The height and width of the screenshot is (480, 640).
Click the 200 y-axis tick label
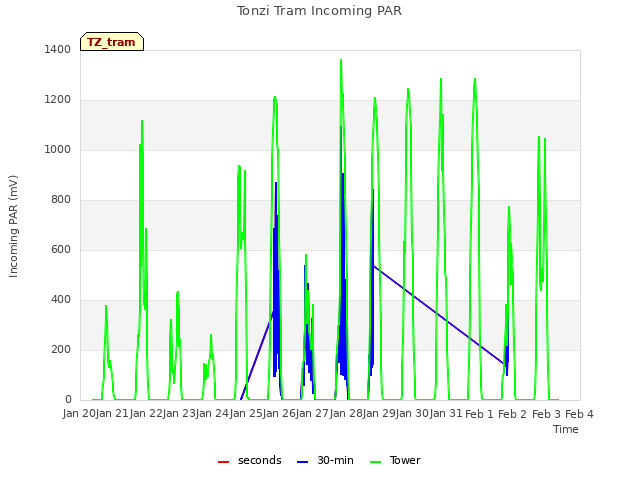[x=61, y=349]
